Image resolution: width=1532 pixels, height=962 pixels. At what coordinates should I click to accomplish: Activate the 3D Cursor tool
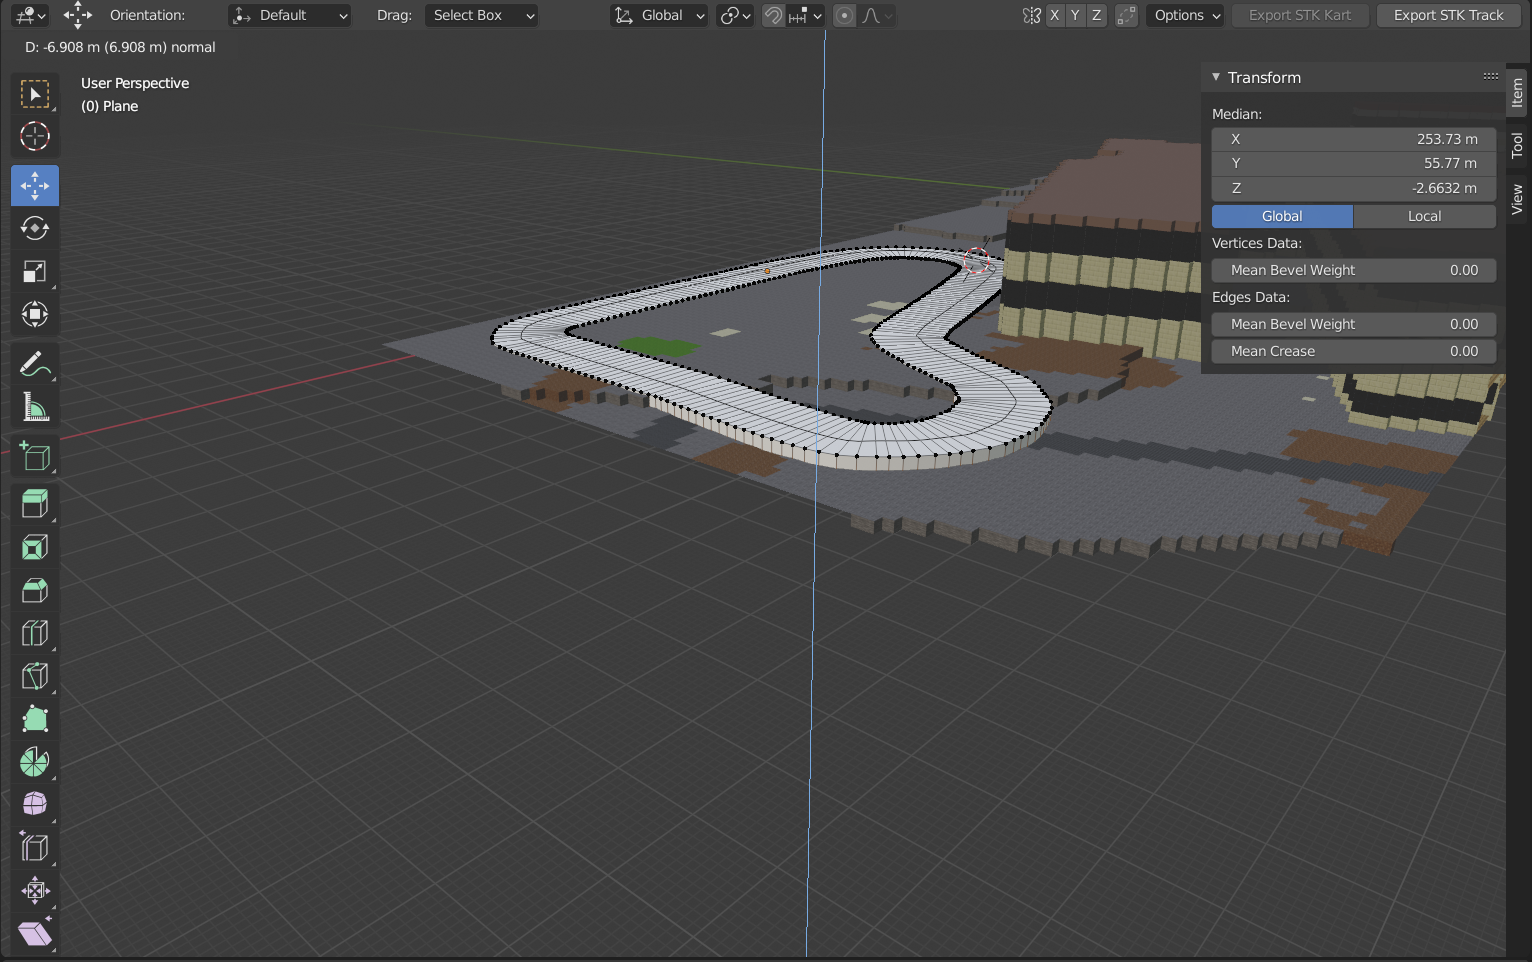[x=35, y=136]
